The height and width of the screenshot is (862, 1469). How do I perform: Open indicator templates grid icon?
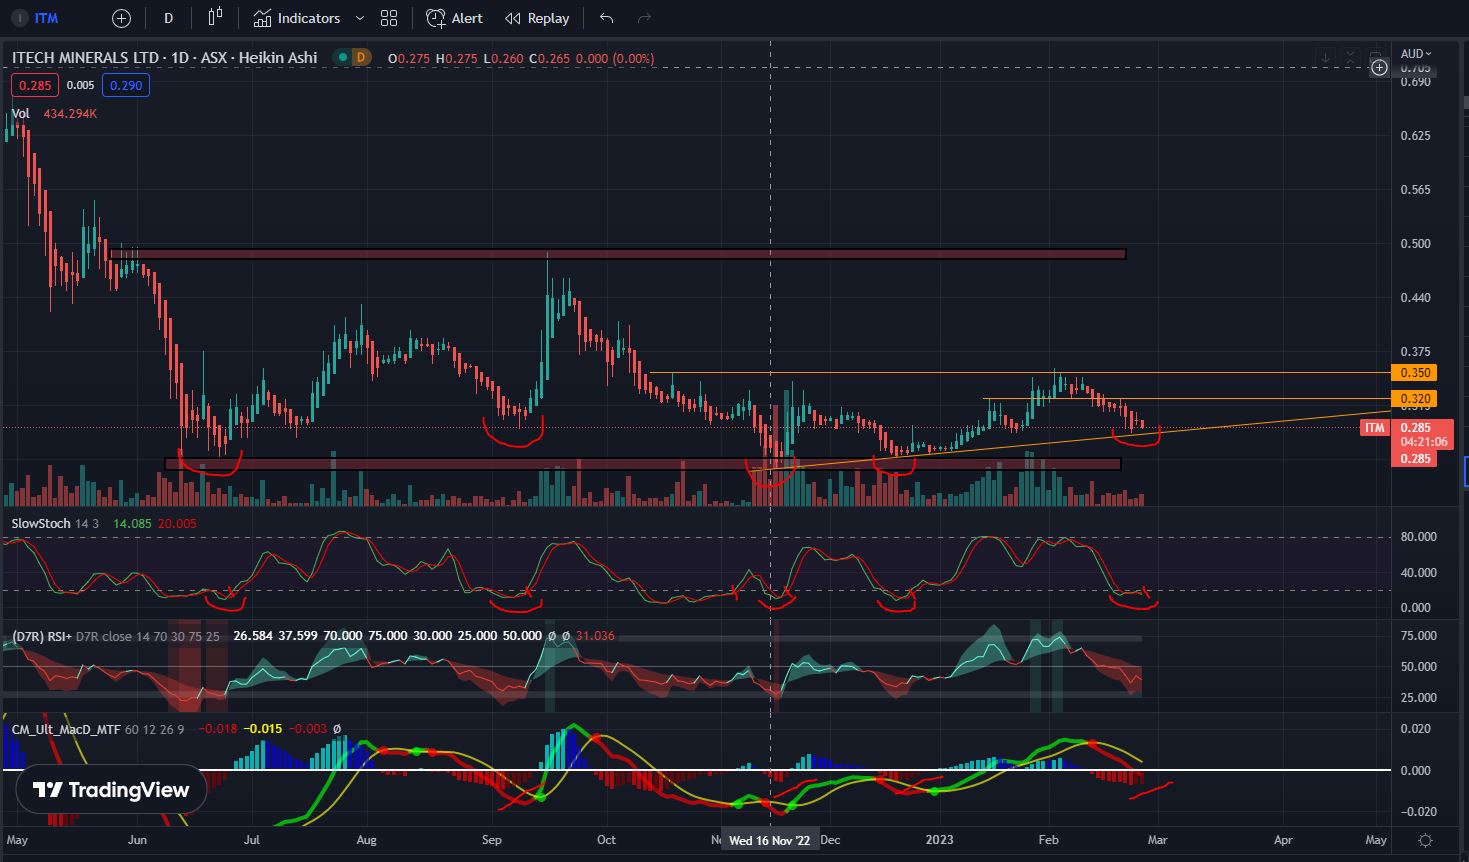tap(389, 18)
